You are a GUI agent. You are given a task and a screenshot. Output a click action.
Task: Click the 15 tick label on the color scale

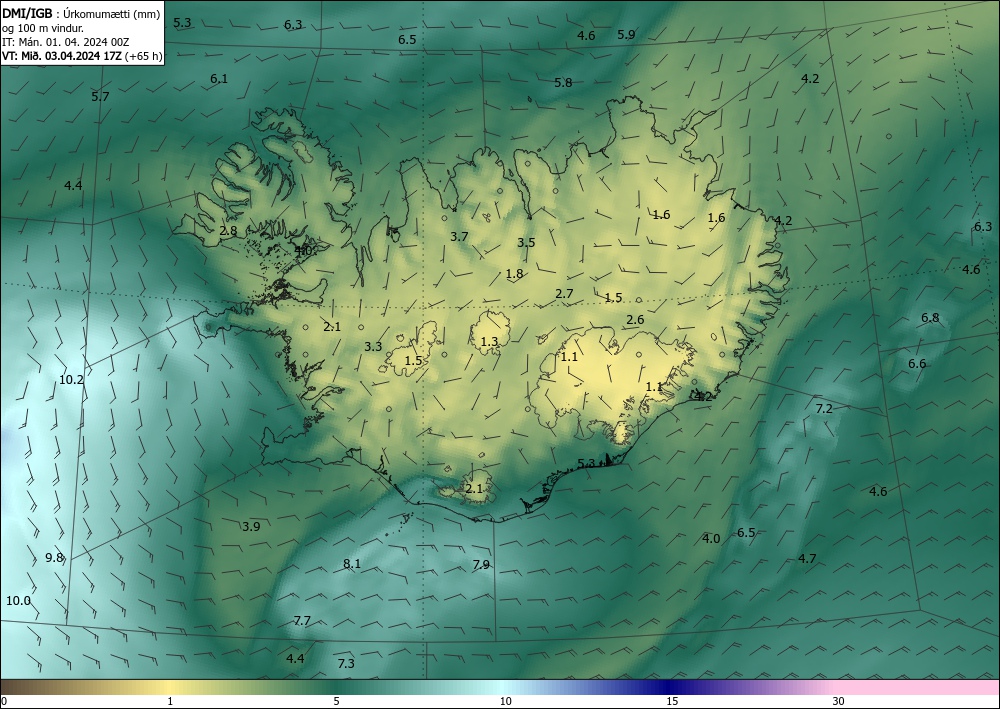672,702
